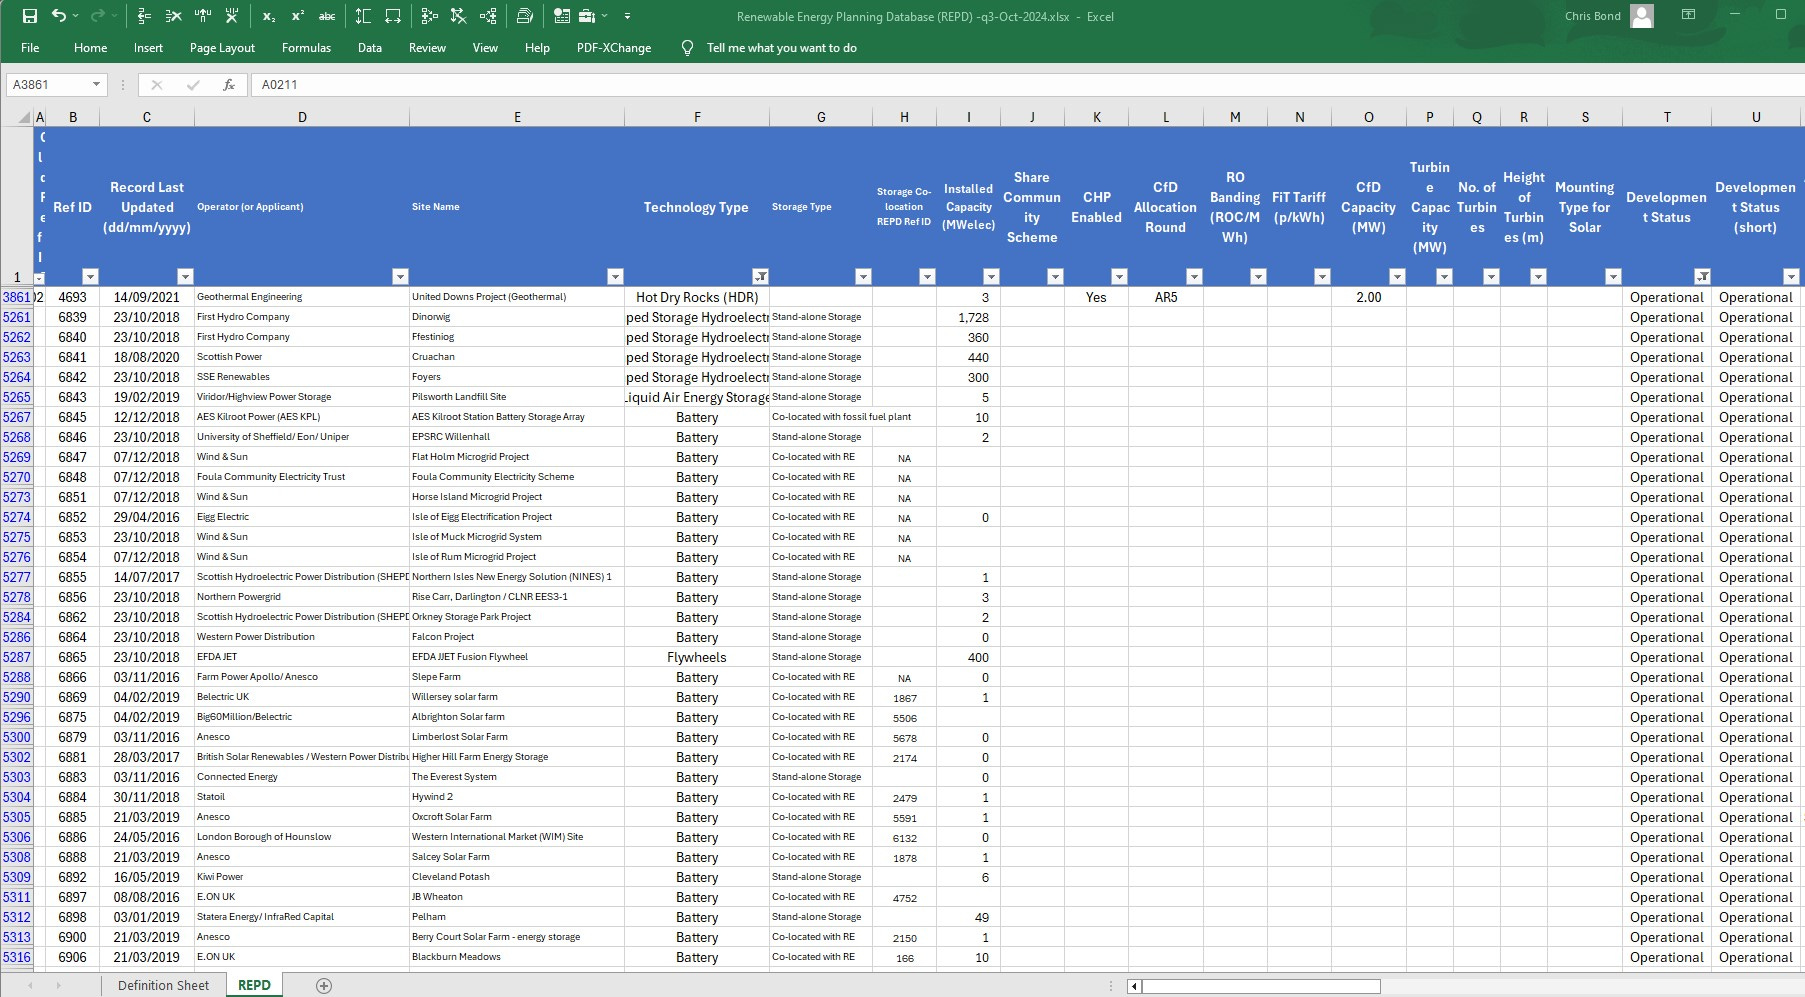Select the 'Flywheels' technology cell

tap(697, 657)
